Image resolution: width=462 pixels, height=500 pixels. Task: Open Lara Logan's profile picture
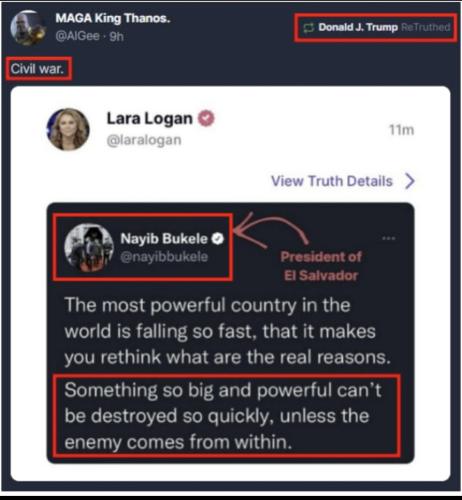pyautogui.click(x=68, y=129)
